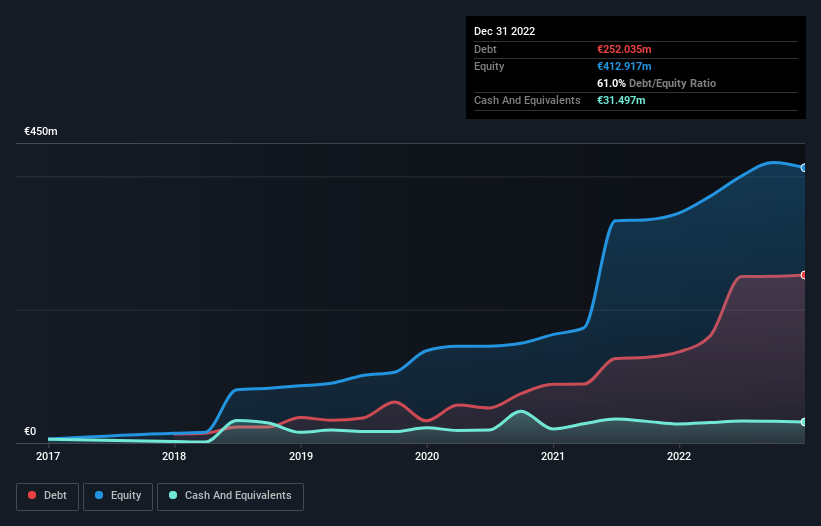Image resolution: width=821 pixels, height=526 pixels.
Task: Click the Debt label in tooltip
Action: tap(485, 49)
